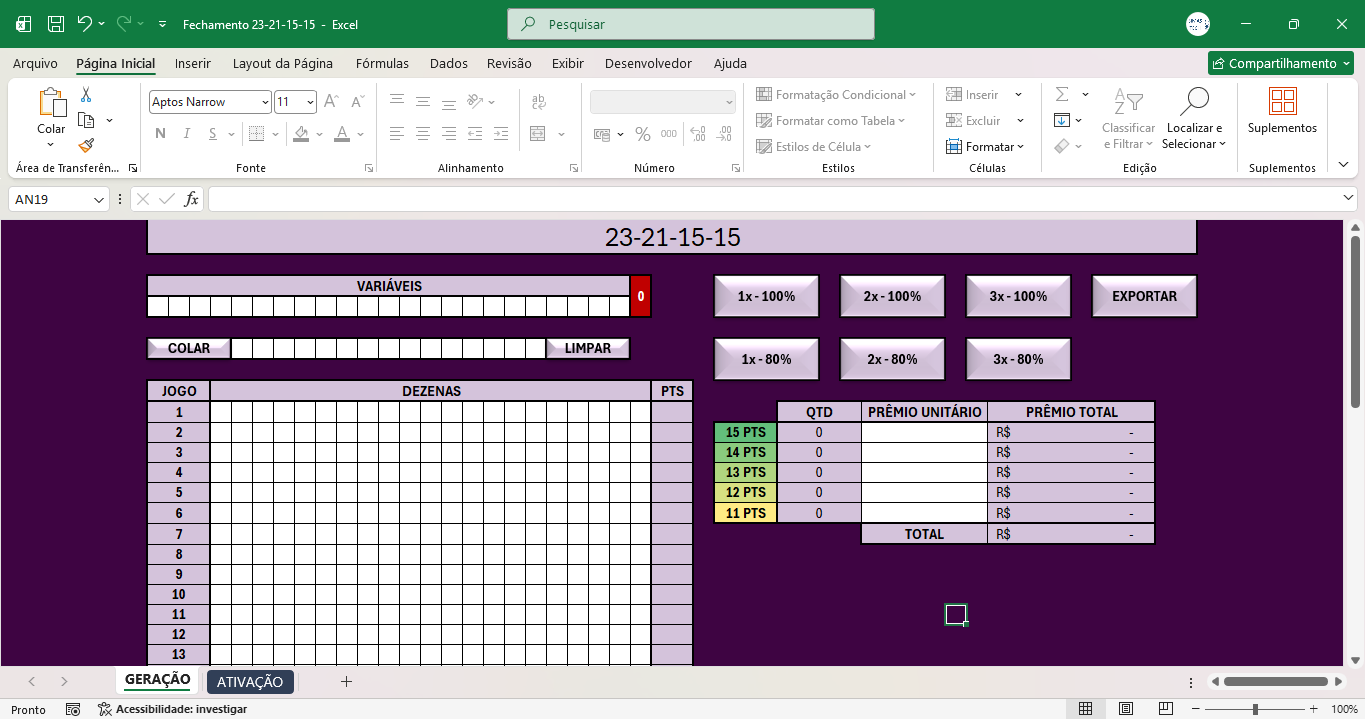Click the percent style icon
Image resolution: width=1365 pixels, height=719 pixels.
coord(643,134)
